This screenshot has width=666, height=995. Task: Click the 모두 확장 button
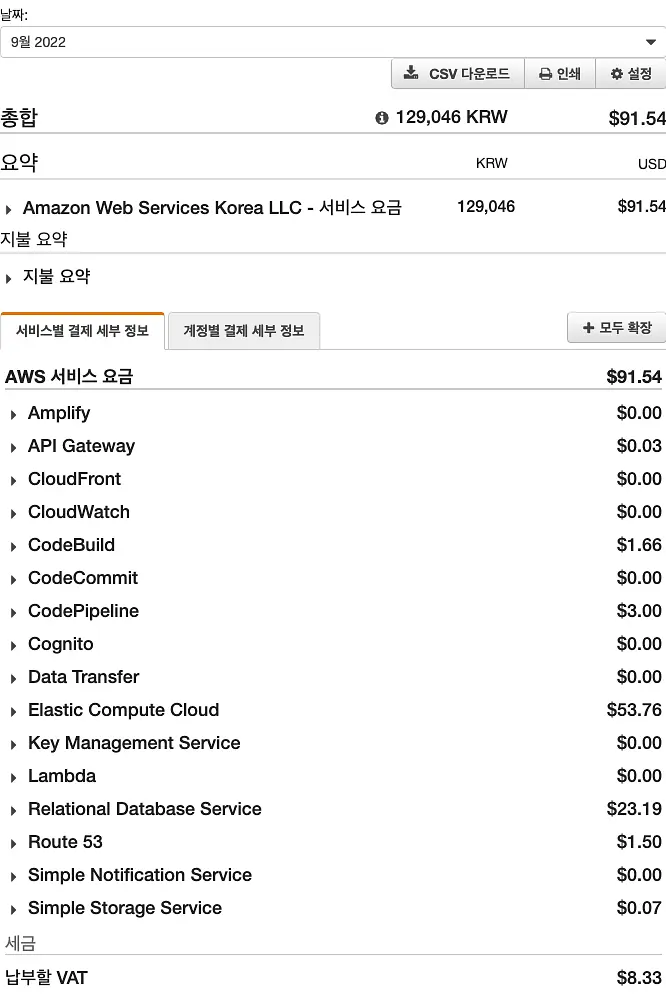[x=617, y=327]
